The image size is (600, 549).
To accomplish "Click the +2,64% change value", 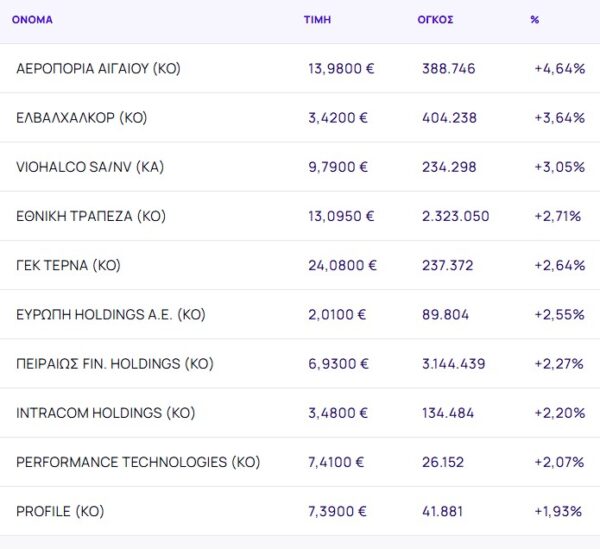I will point(559,265).
